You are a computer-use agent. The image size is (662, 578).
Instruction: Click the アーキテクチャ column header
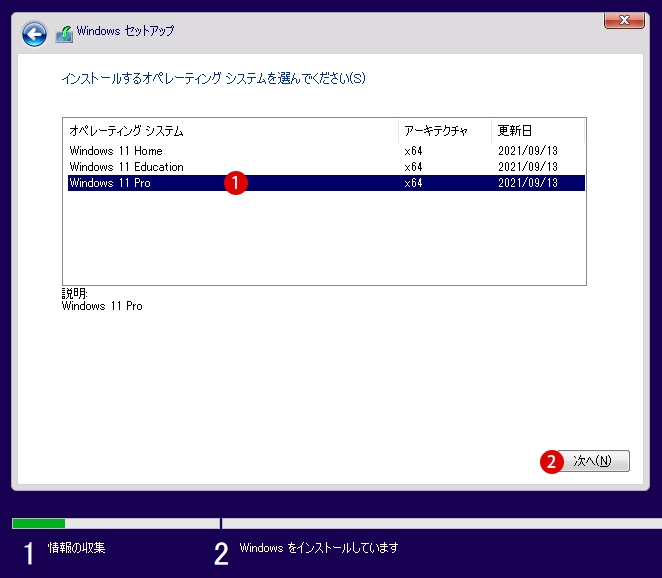[x=445, y=131]
